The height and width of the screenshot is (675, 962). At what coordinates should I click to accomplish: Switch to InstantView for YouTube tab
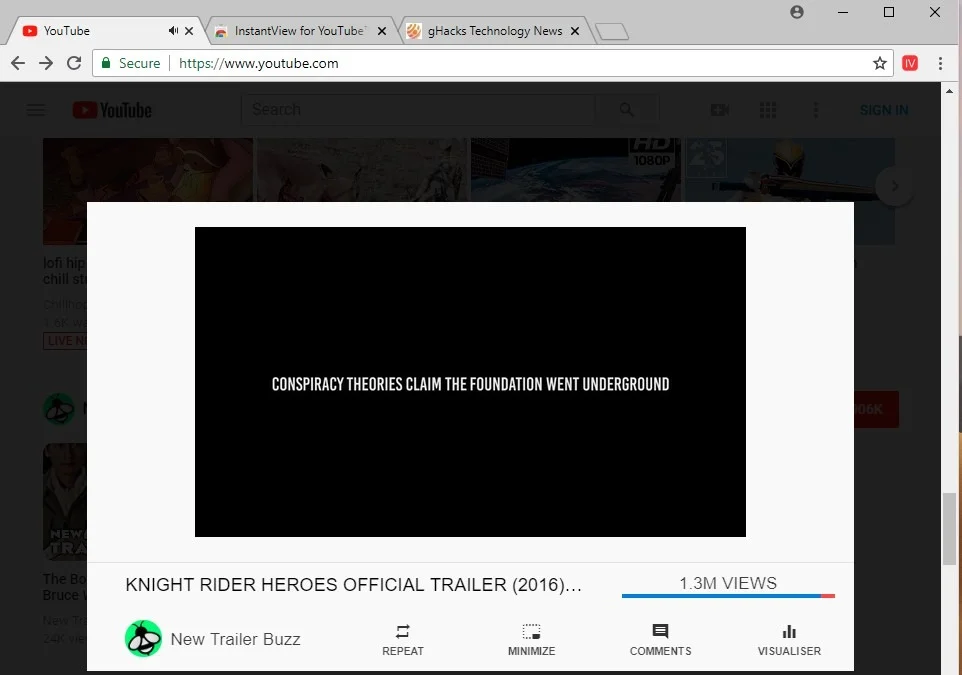tap(299, 31)
